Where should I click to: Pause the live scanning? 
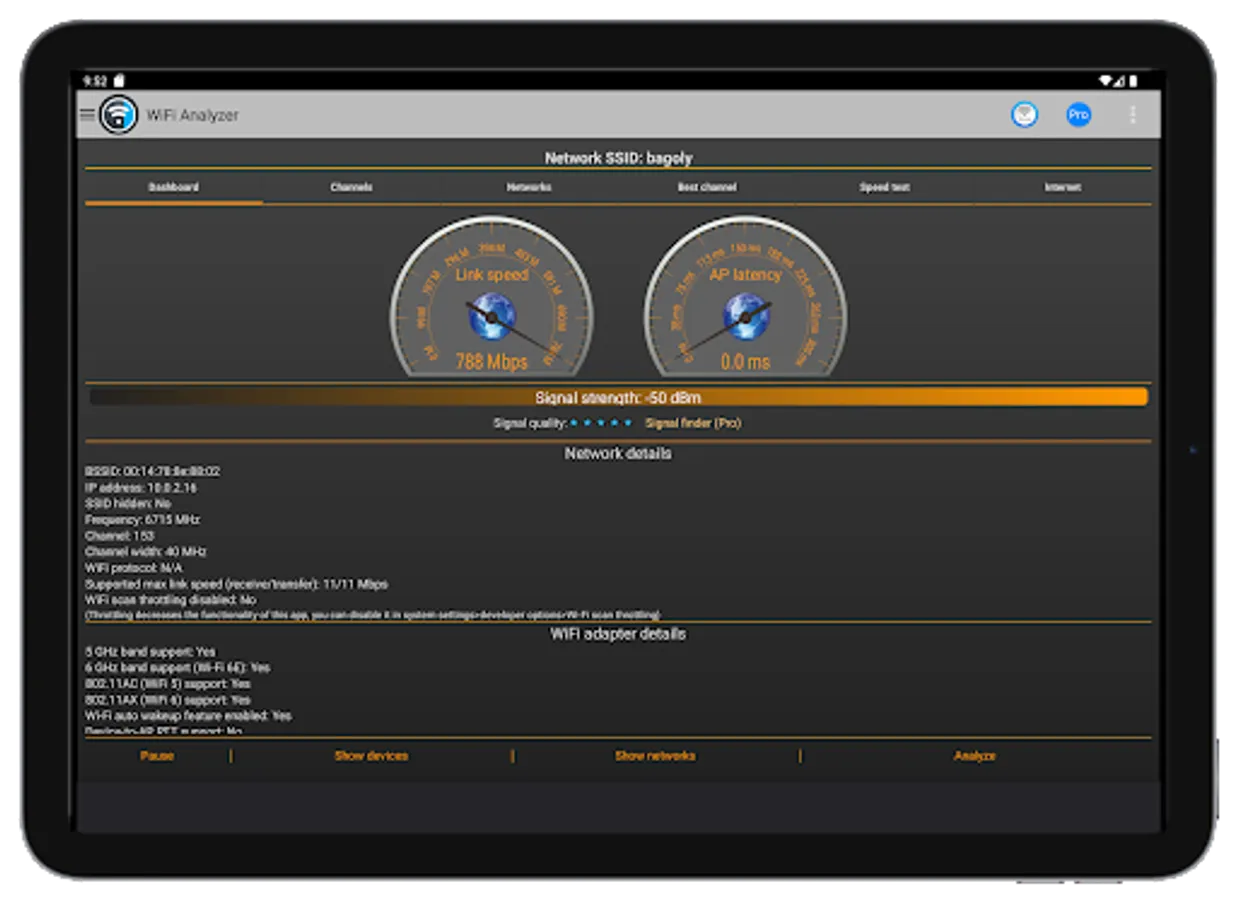(x=157, y=756)
